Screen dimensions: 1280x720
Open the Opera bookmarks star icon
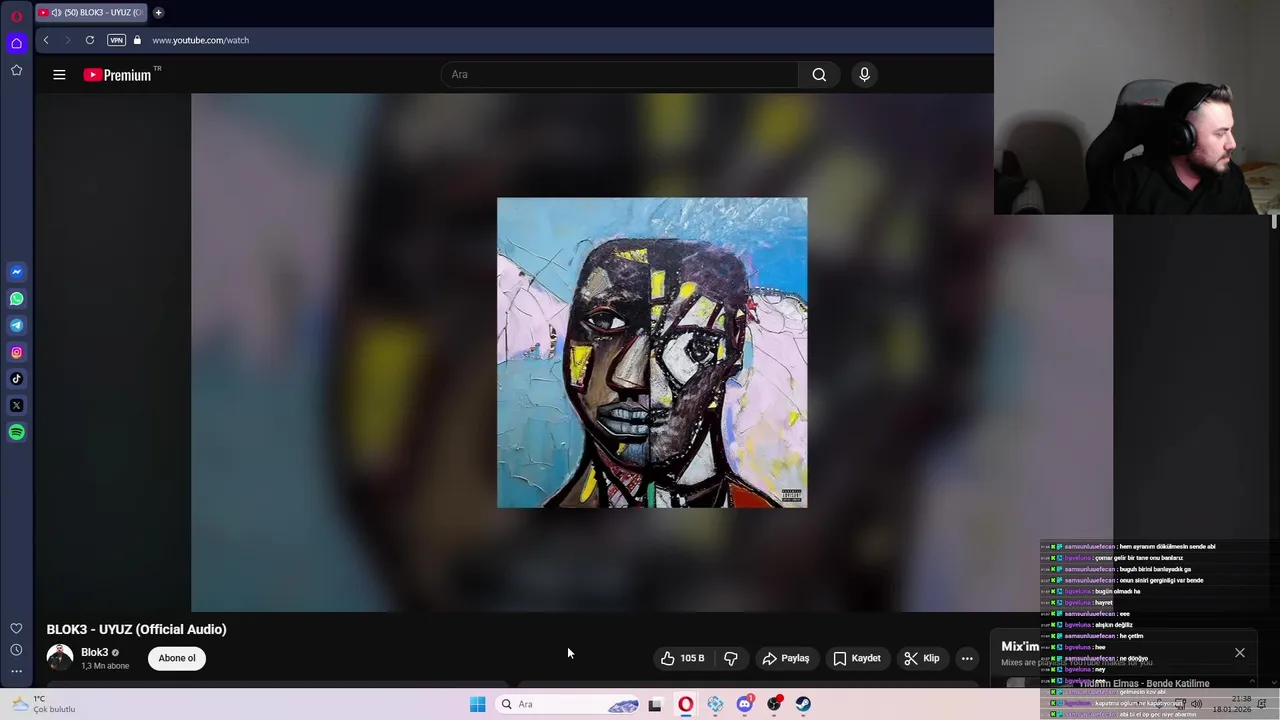[16, 70]
